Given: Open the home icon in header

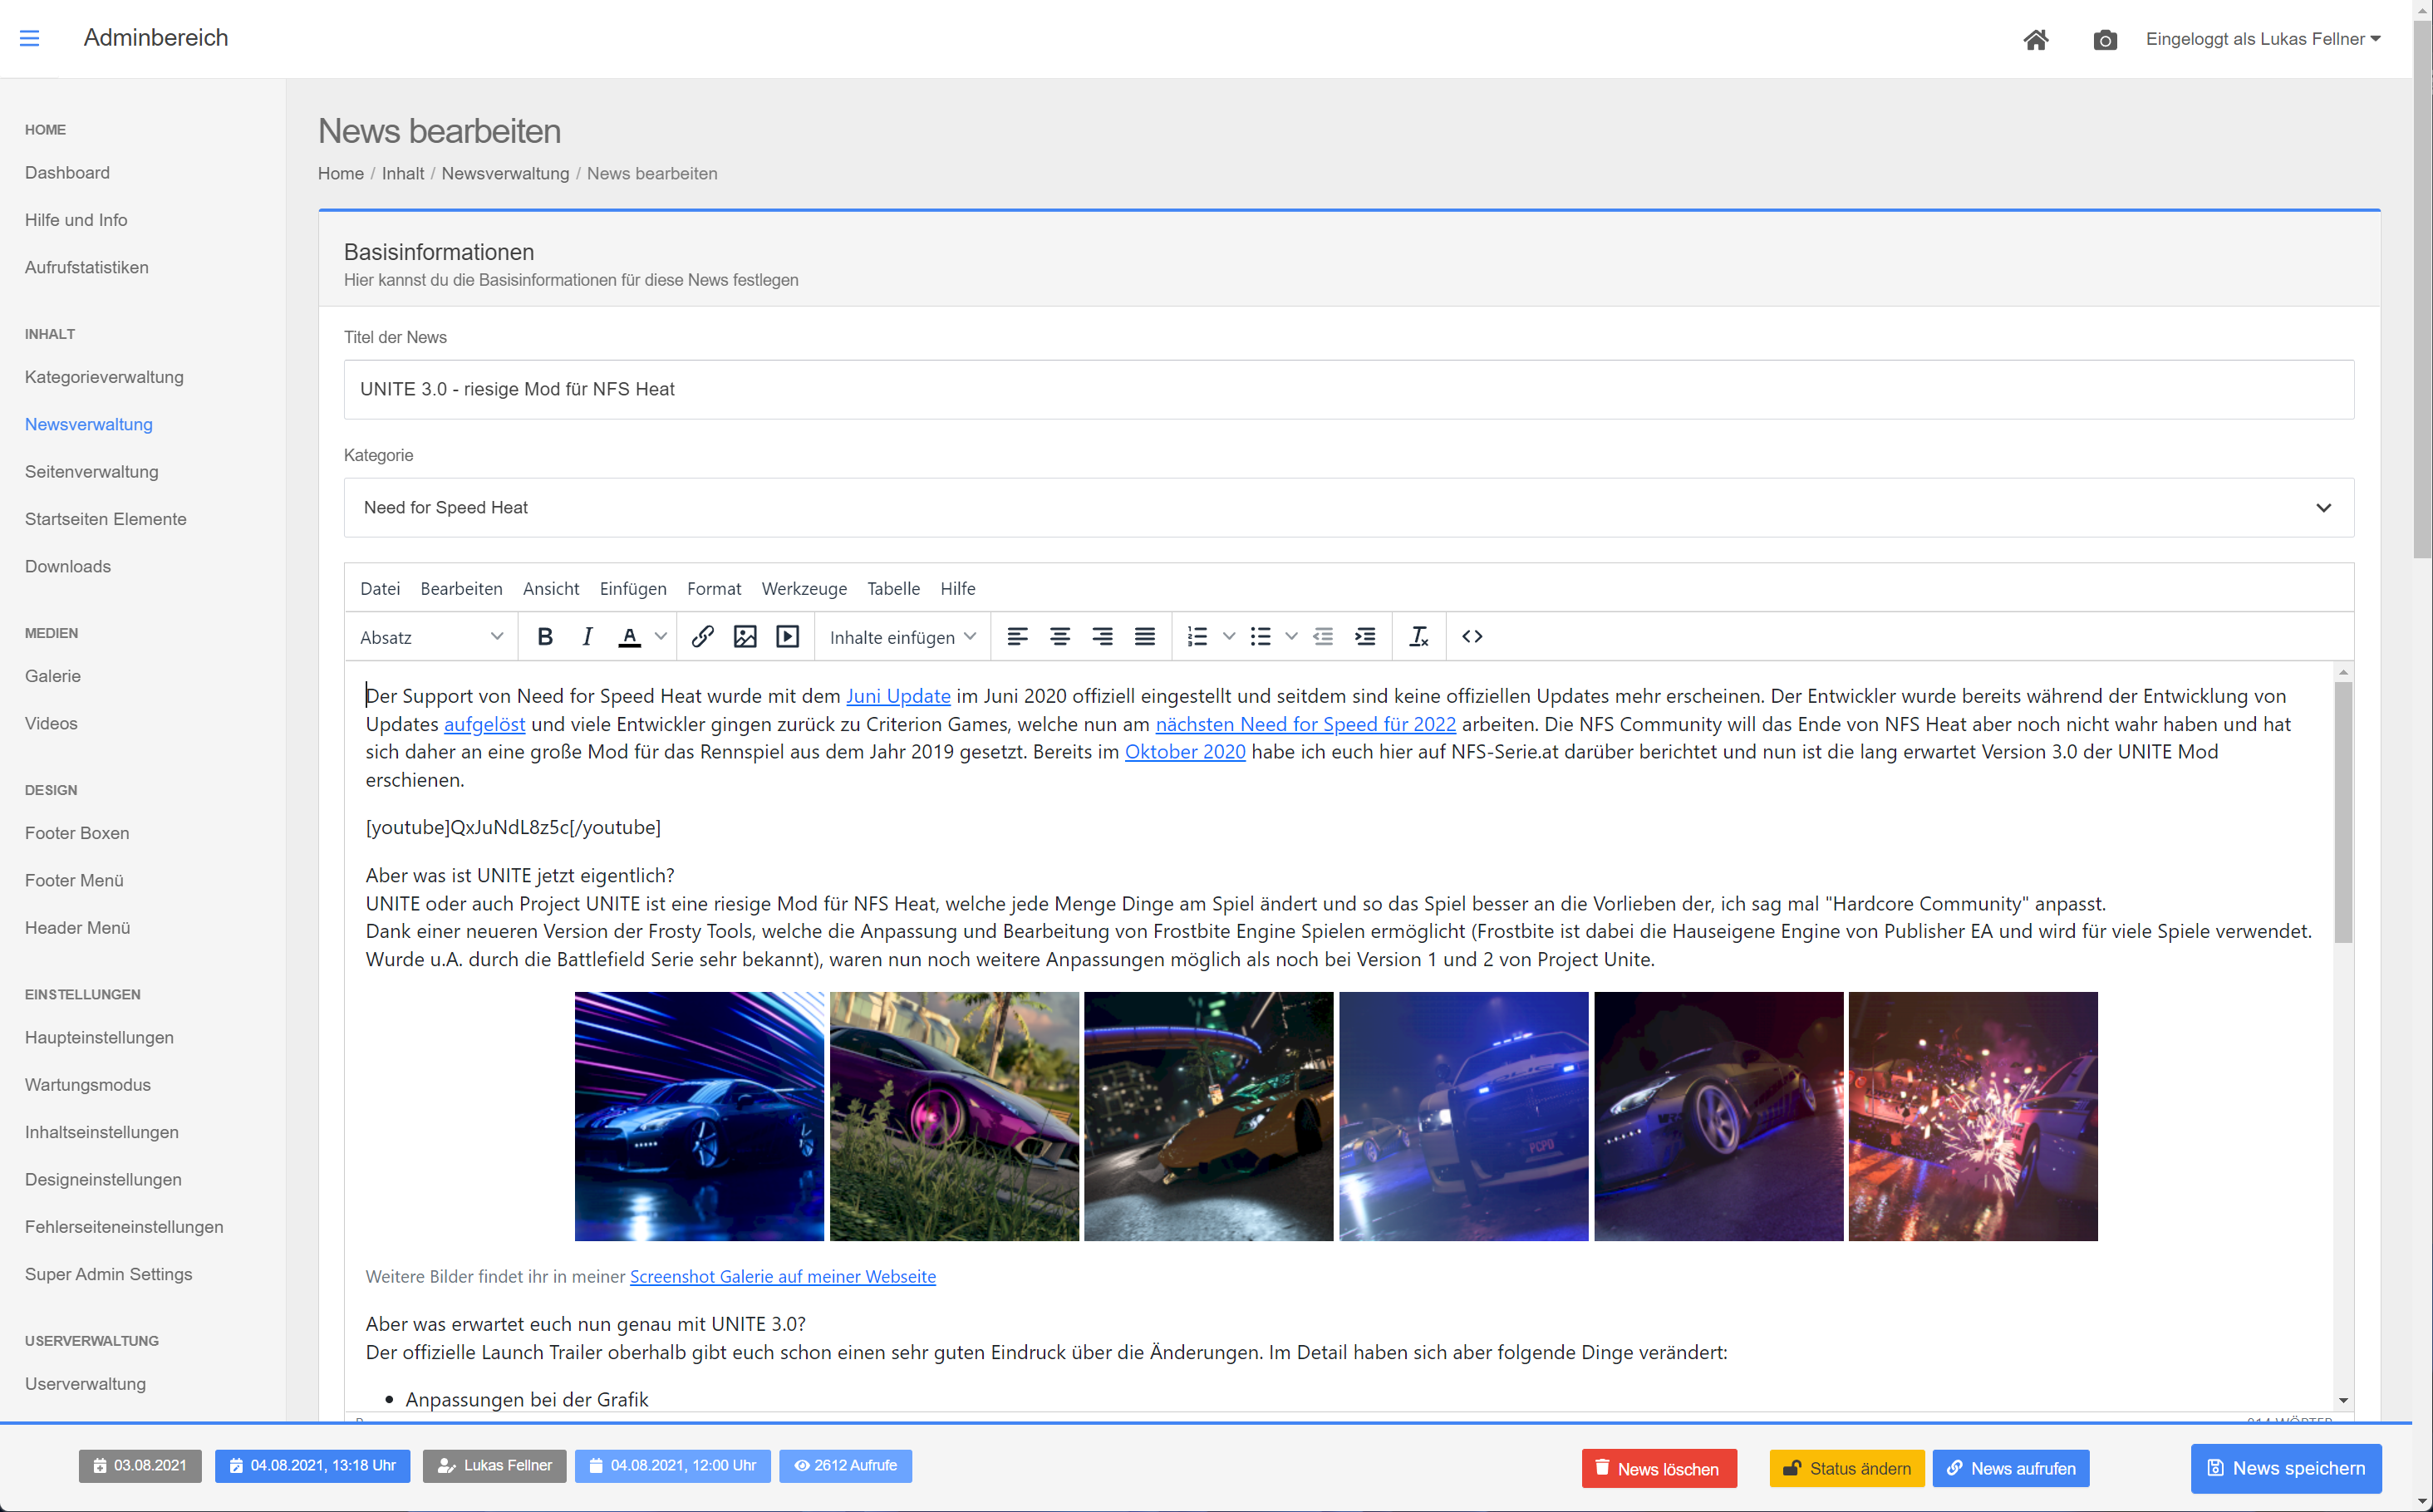Looking at the screenshot, I should point(2036,39).
